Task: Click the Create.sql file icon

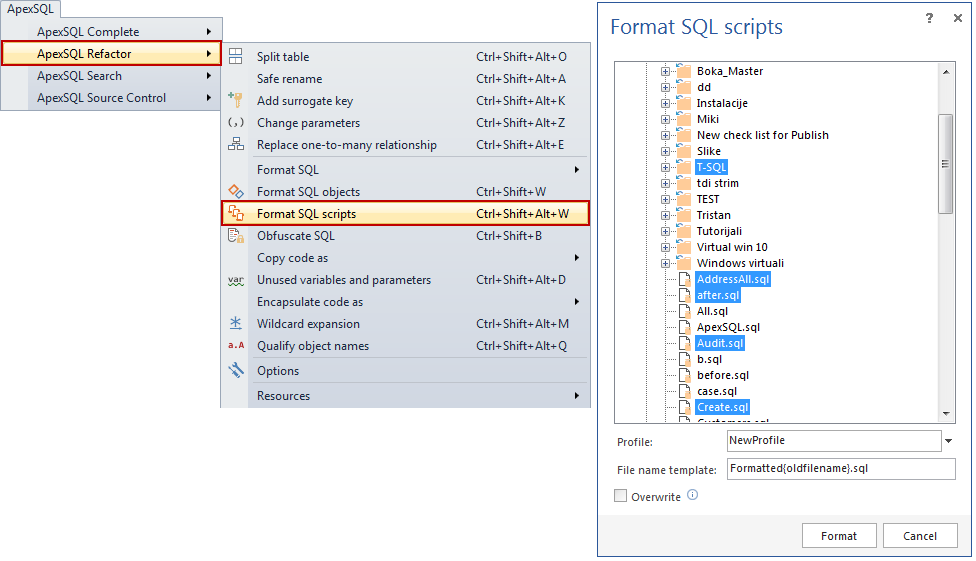Action: (x=685, y=407)
